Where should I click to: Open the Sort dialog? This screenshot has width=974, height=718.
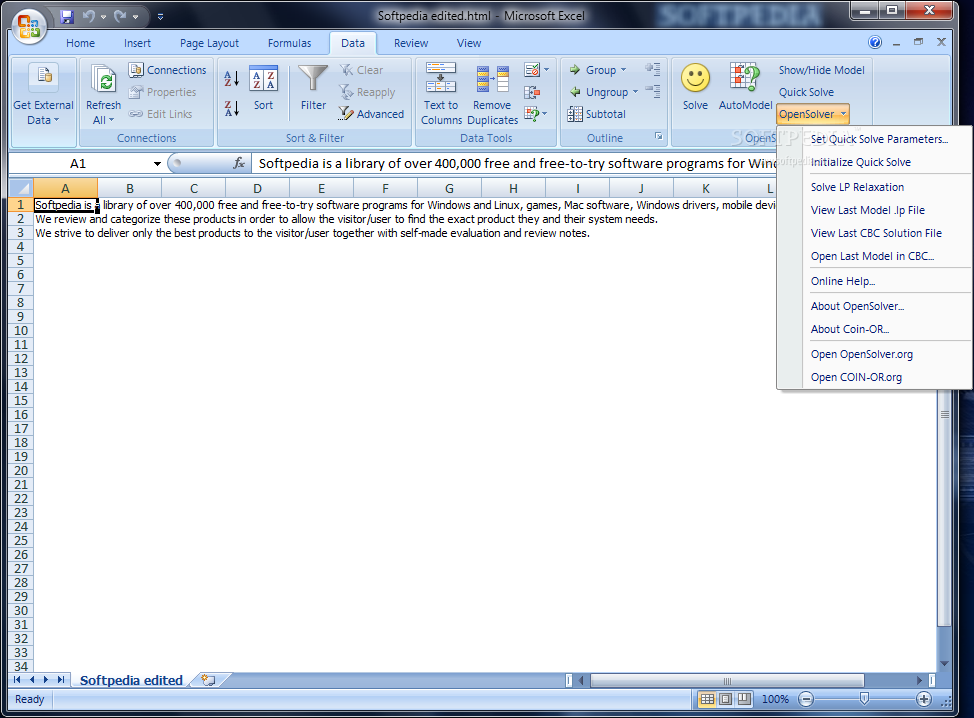(x=263, y=88)
